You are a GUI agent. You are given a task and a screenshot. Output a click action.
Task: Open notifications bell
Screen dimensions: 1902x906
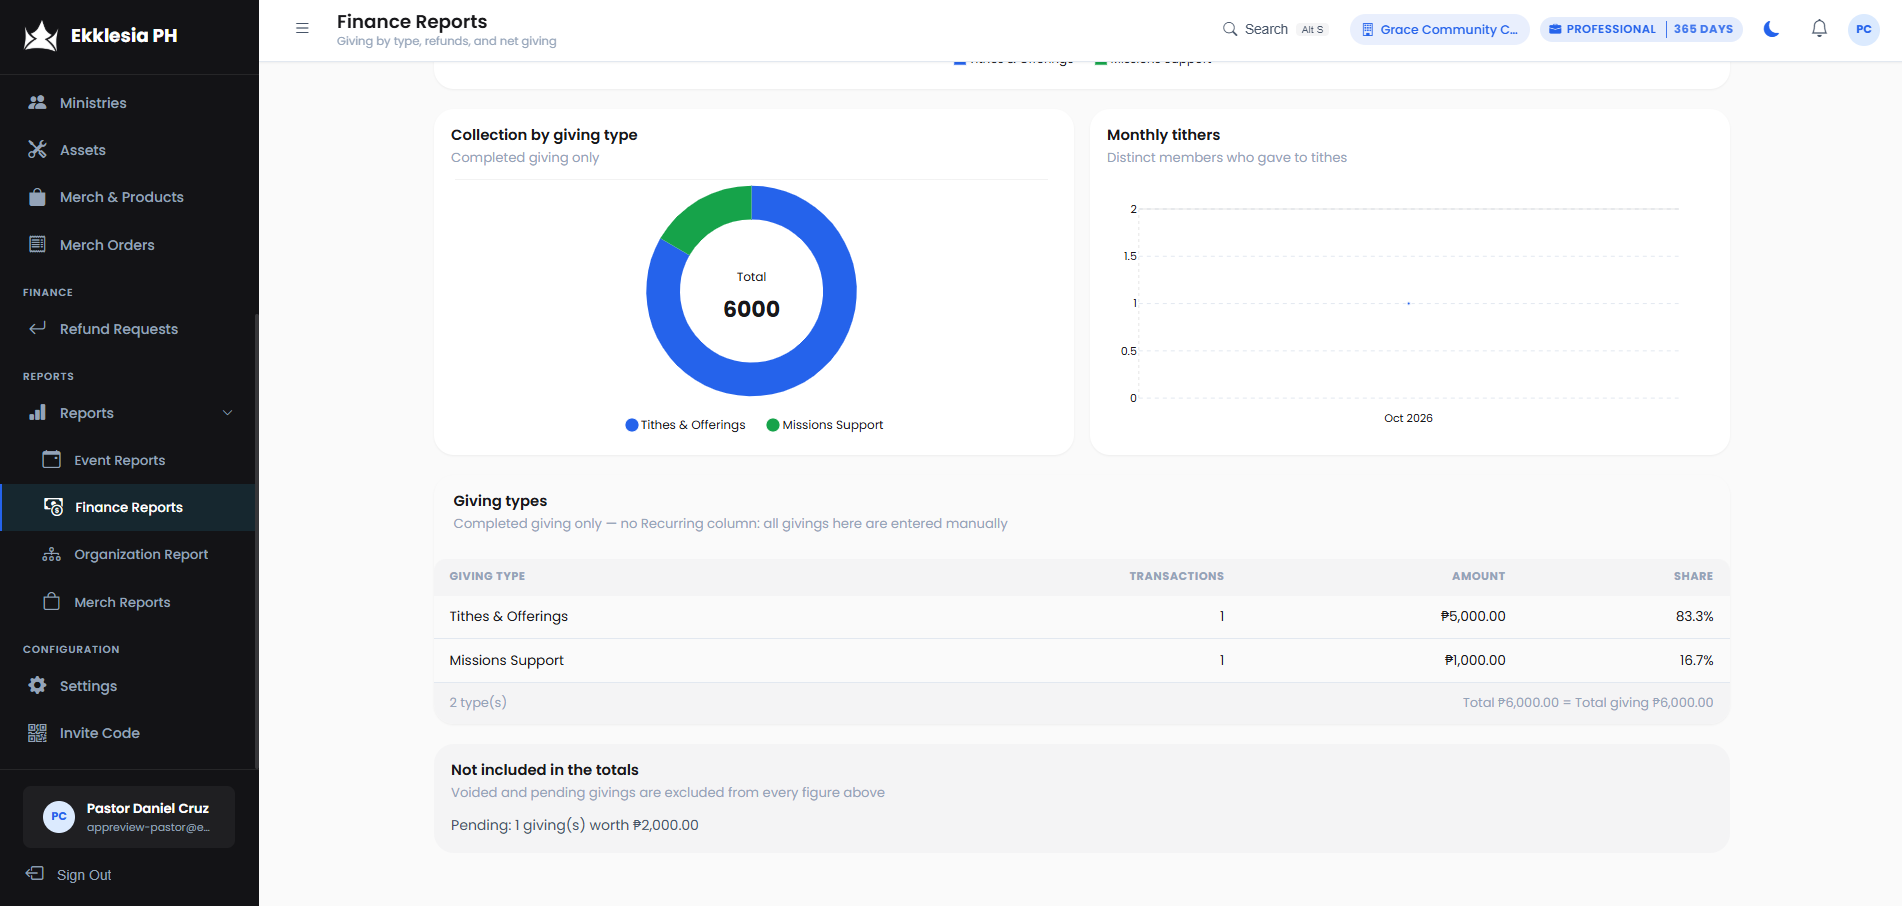(1819, 29)
